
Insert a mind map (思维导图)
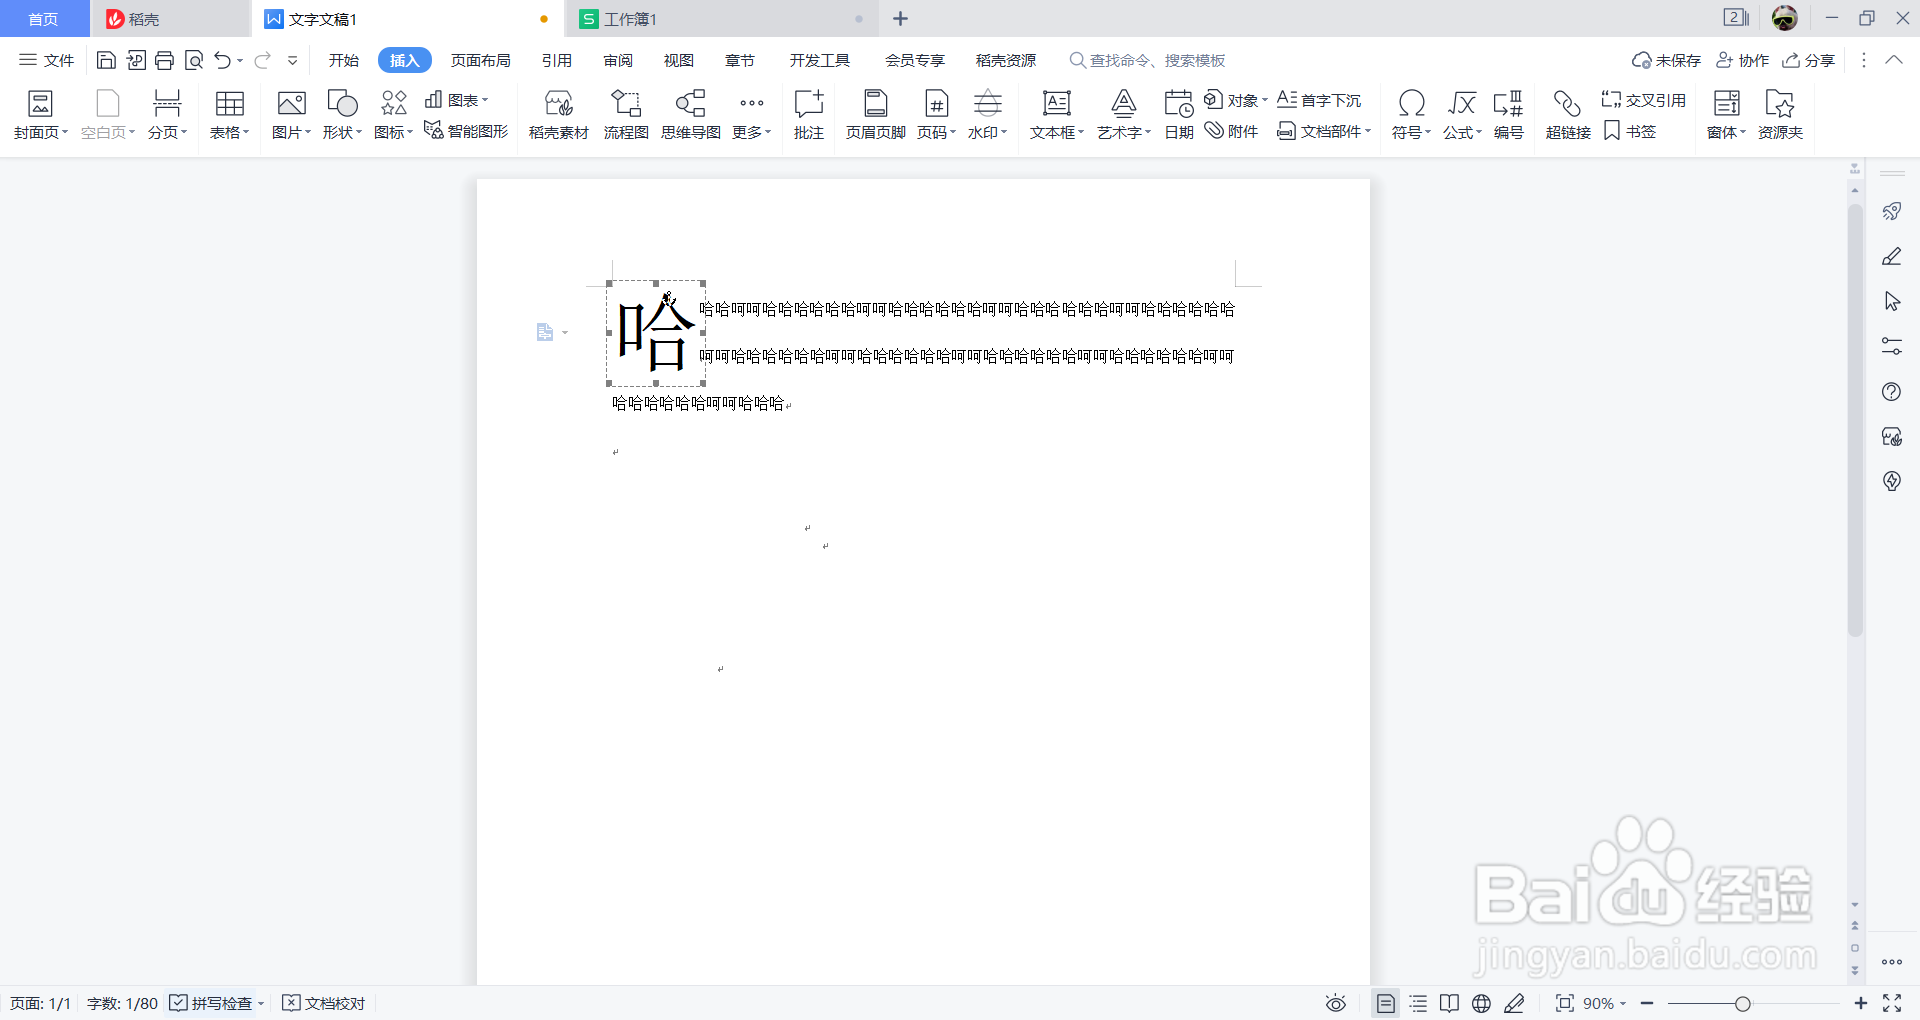[690, 115]
